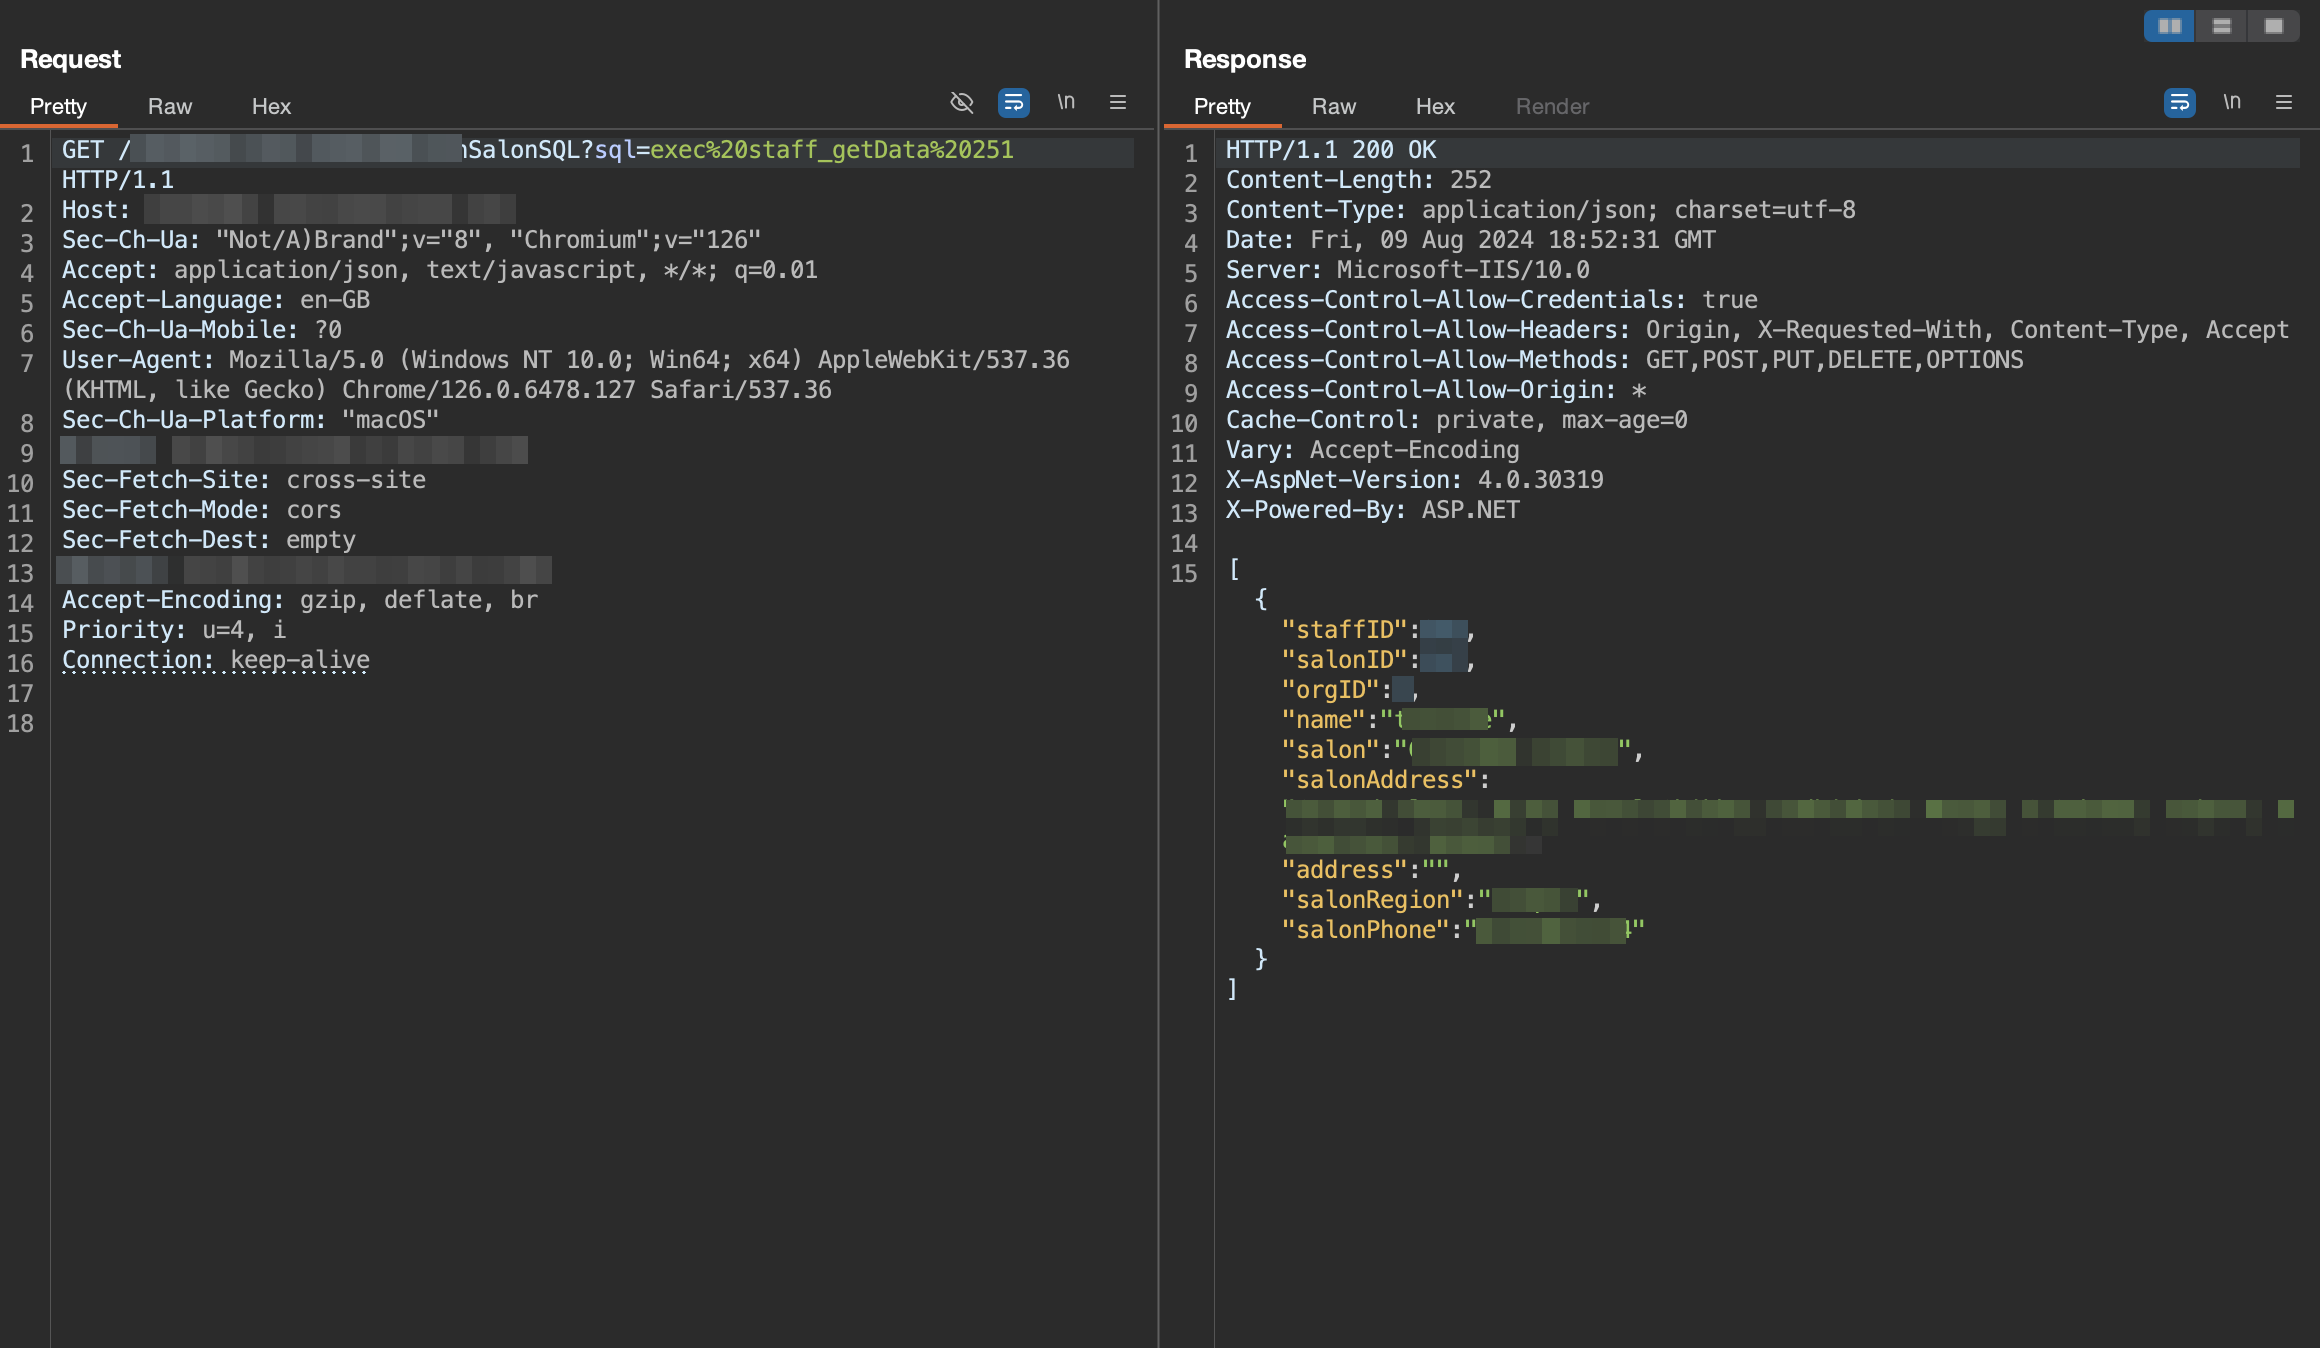
Task: Select the Response Raw tab
Action: (x=1334, y=106)
